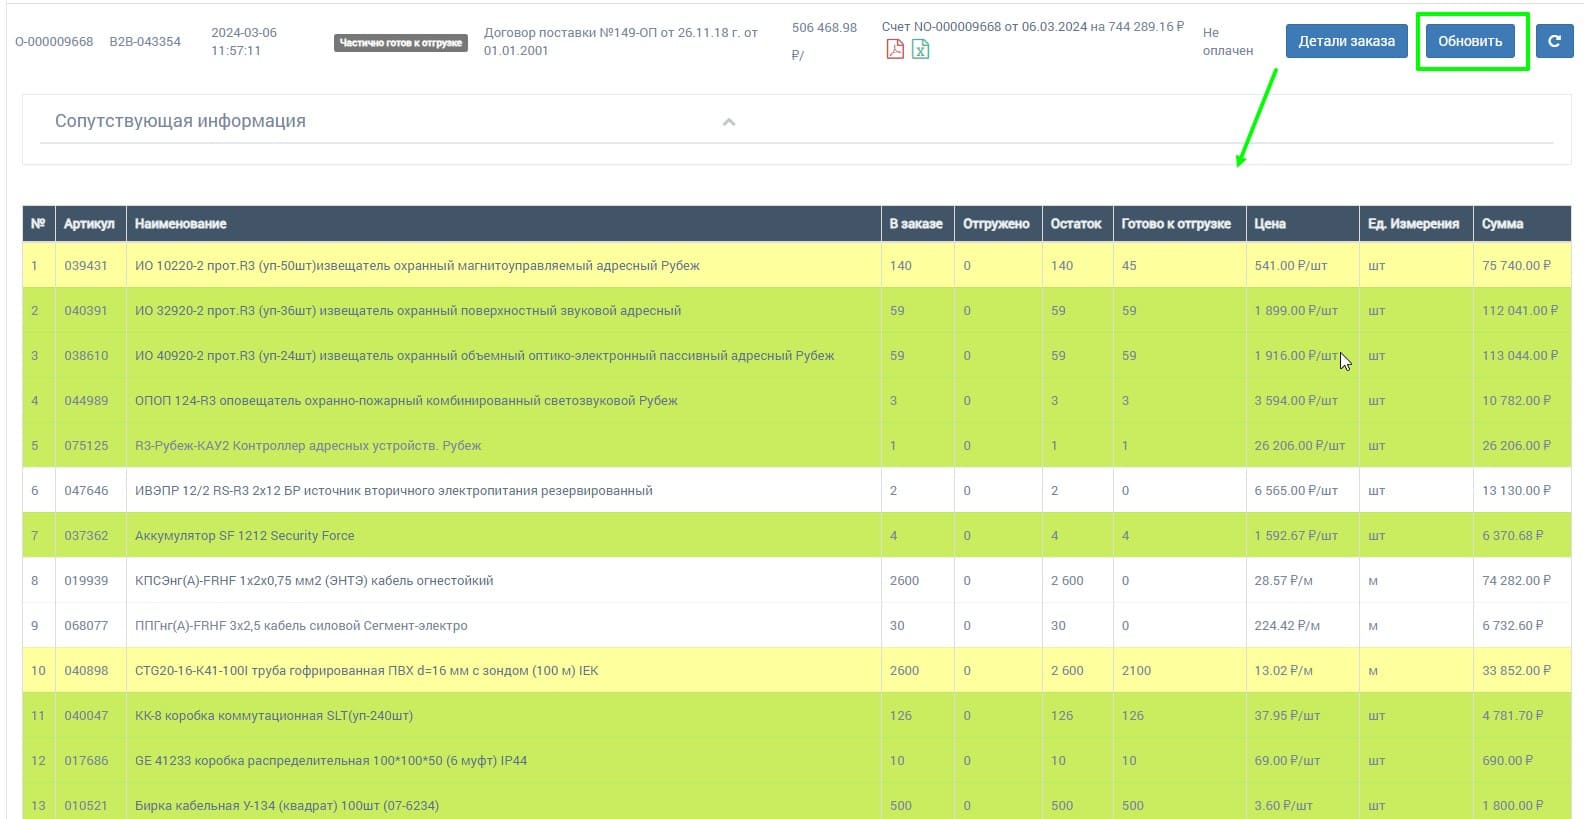Click the sum 4 781.70 ₽
Screen dimensions: 1584x819
click(1513, 716)
